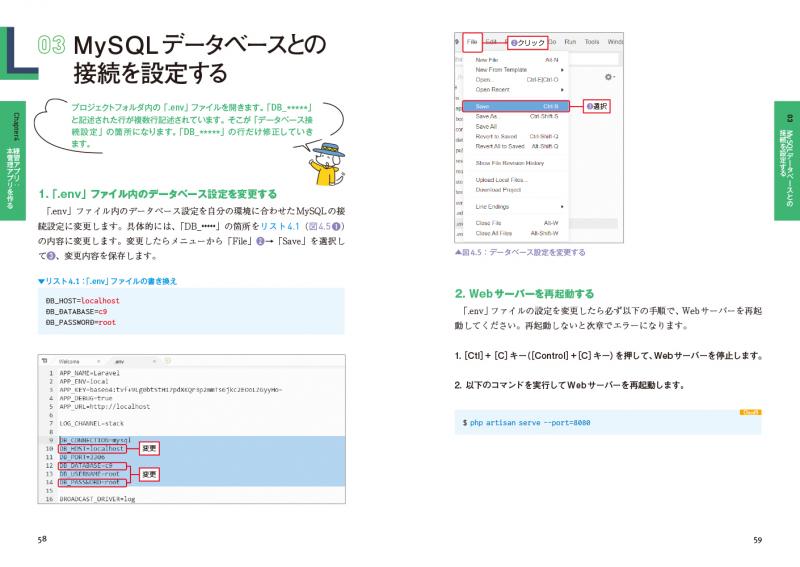Click the DB_PORT line in the editor

point(82,457)
